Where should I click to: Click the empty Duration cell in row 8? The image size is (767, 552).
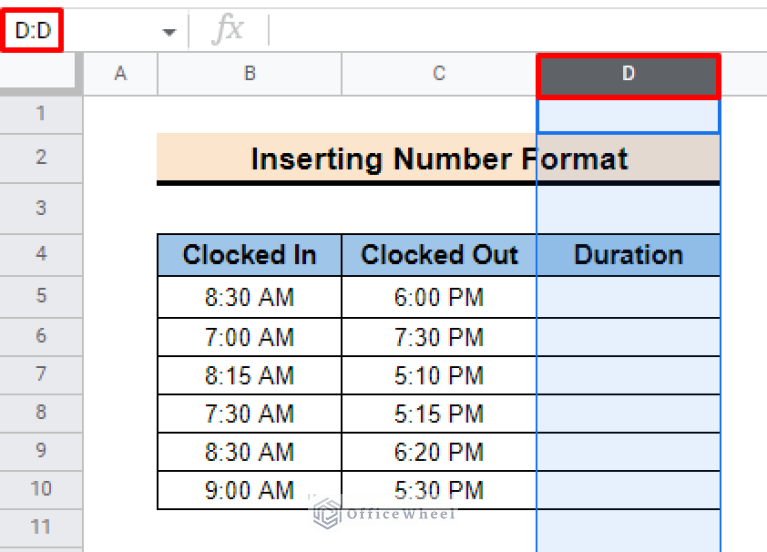coord(628,414)
